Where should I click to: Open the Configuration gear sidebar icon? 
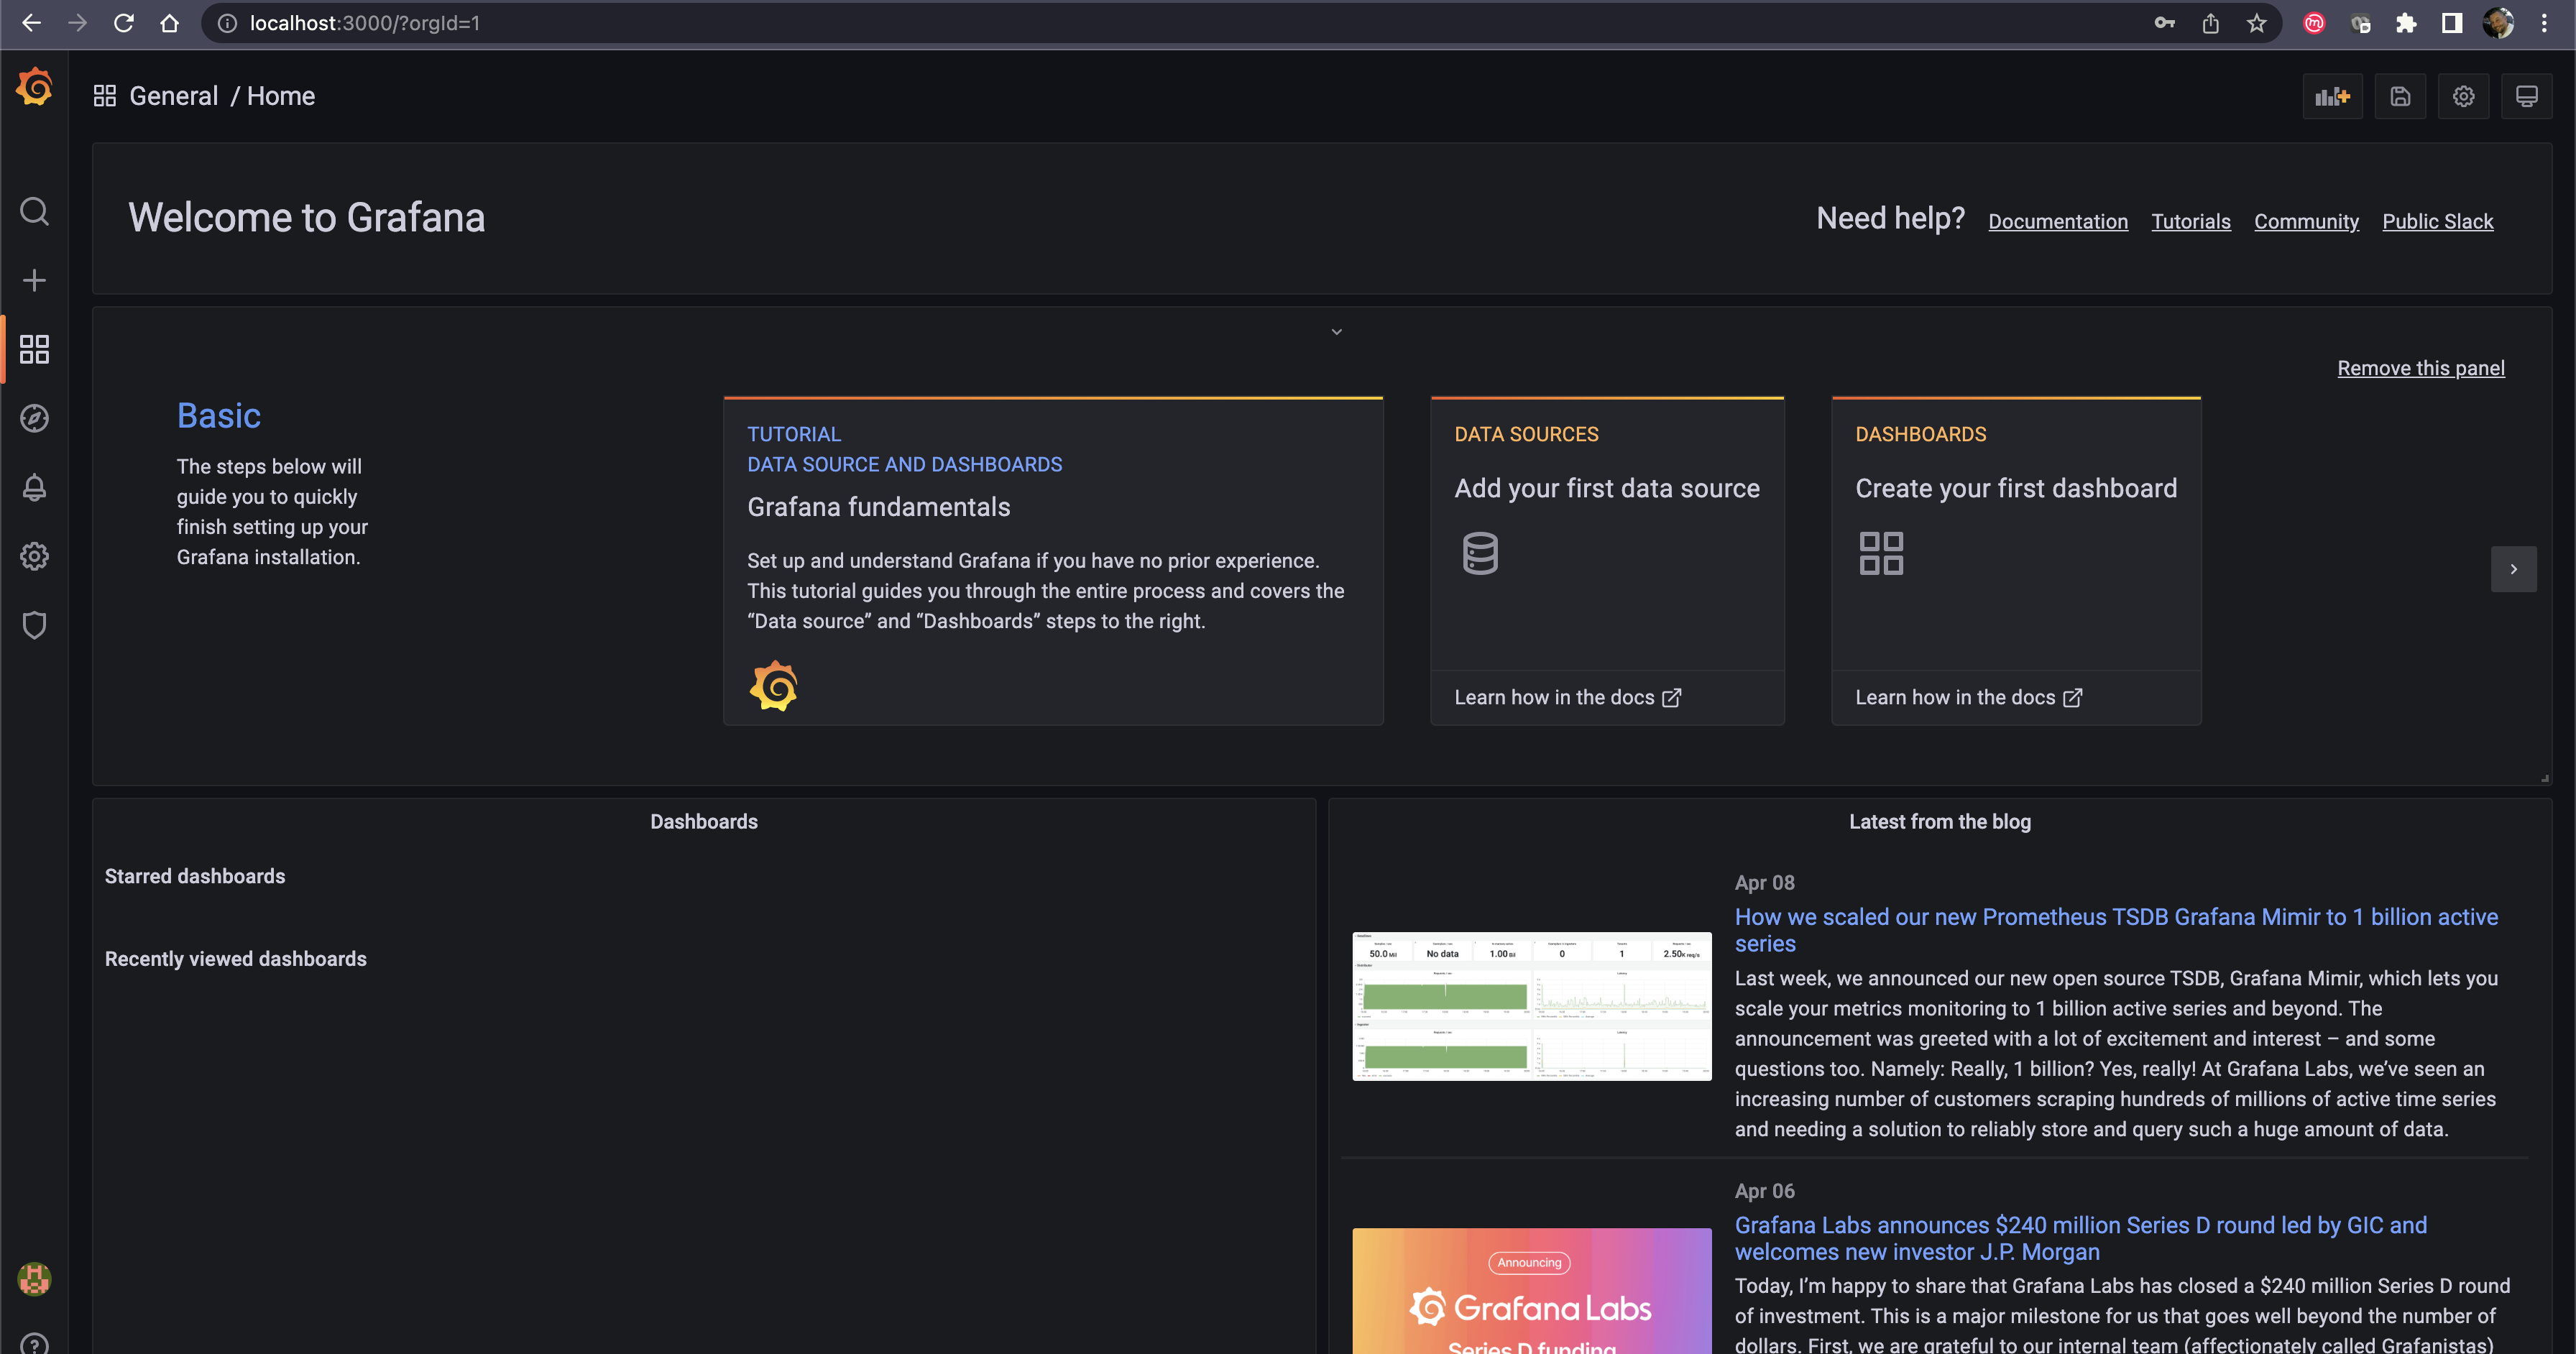tap(34, 556)
